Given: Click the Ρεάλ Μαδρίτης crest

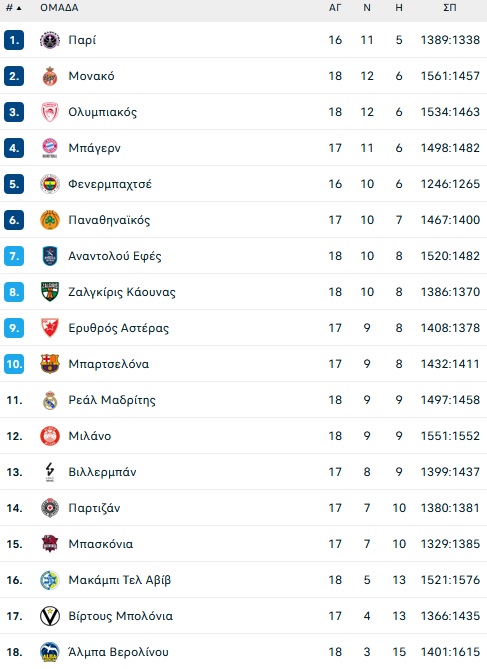Looking at the screenshot, I should [50, 400].
